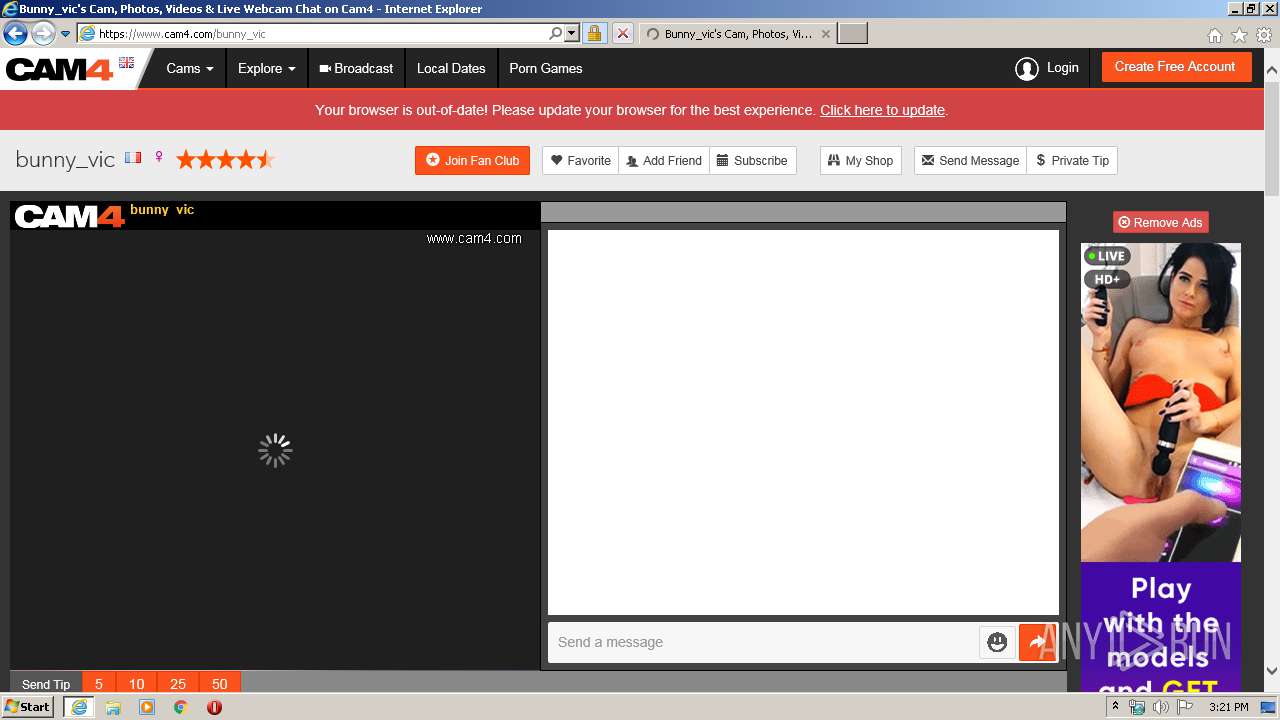The width and height of the screenshot is (1280, 720).
Task: Click the Action Center flag icon
Action: pos(1185,707)
